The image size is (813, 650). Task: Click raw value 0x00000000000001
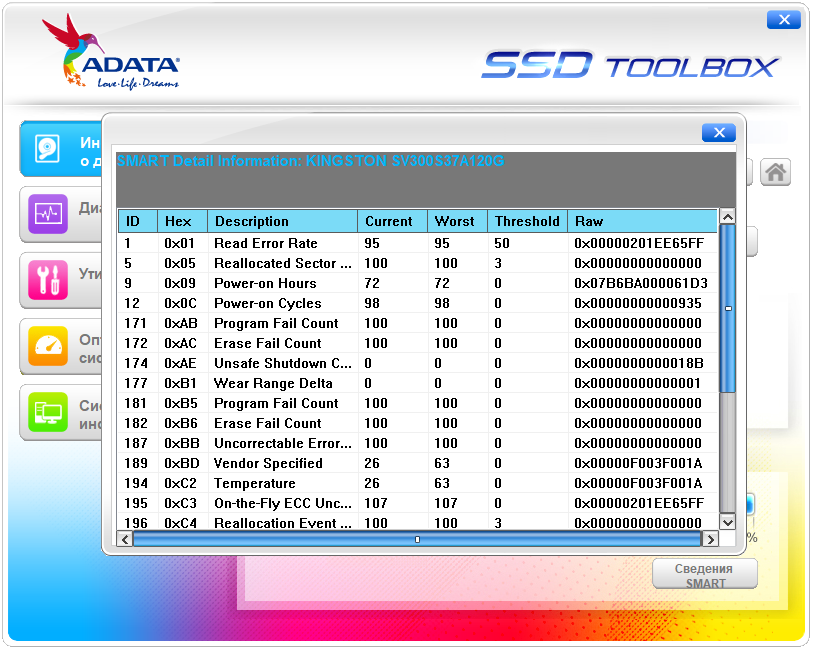click(x=638, y=384)
